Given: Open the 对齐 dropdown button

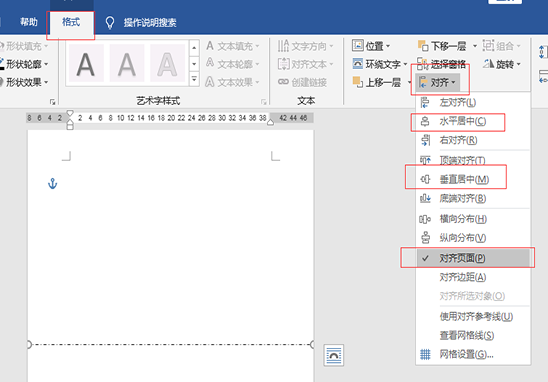Looking at the screenshot, I should (438, 83).
